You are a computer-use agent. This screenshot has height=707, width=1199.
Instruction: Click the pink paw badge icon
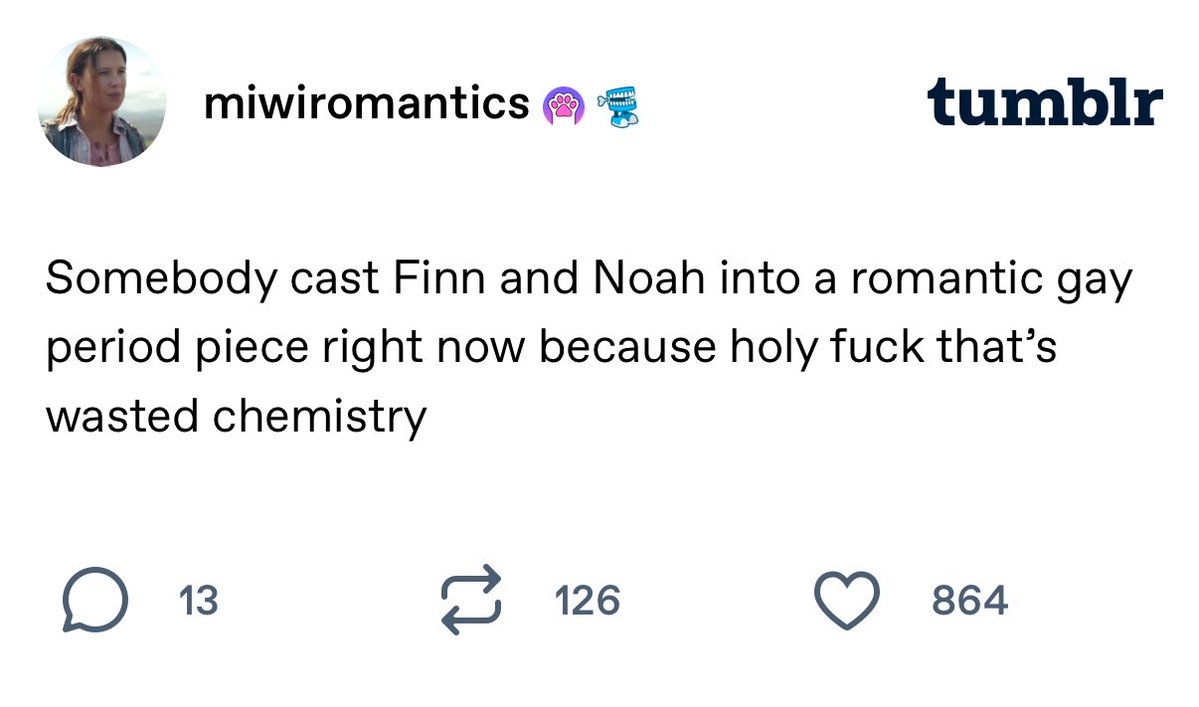[x=561, y=106]
